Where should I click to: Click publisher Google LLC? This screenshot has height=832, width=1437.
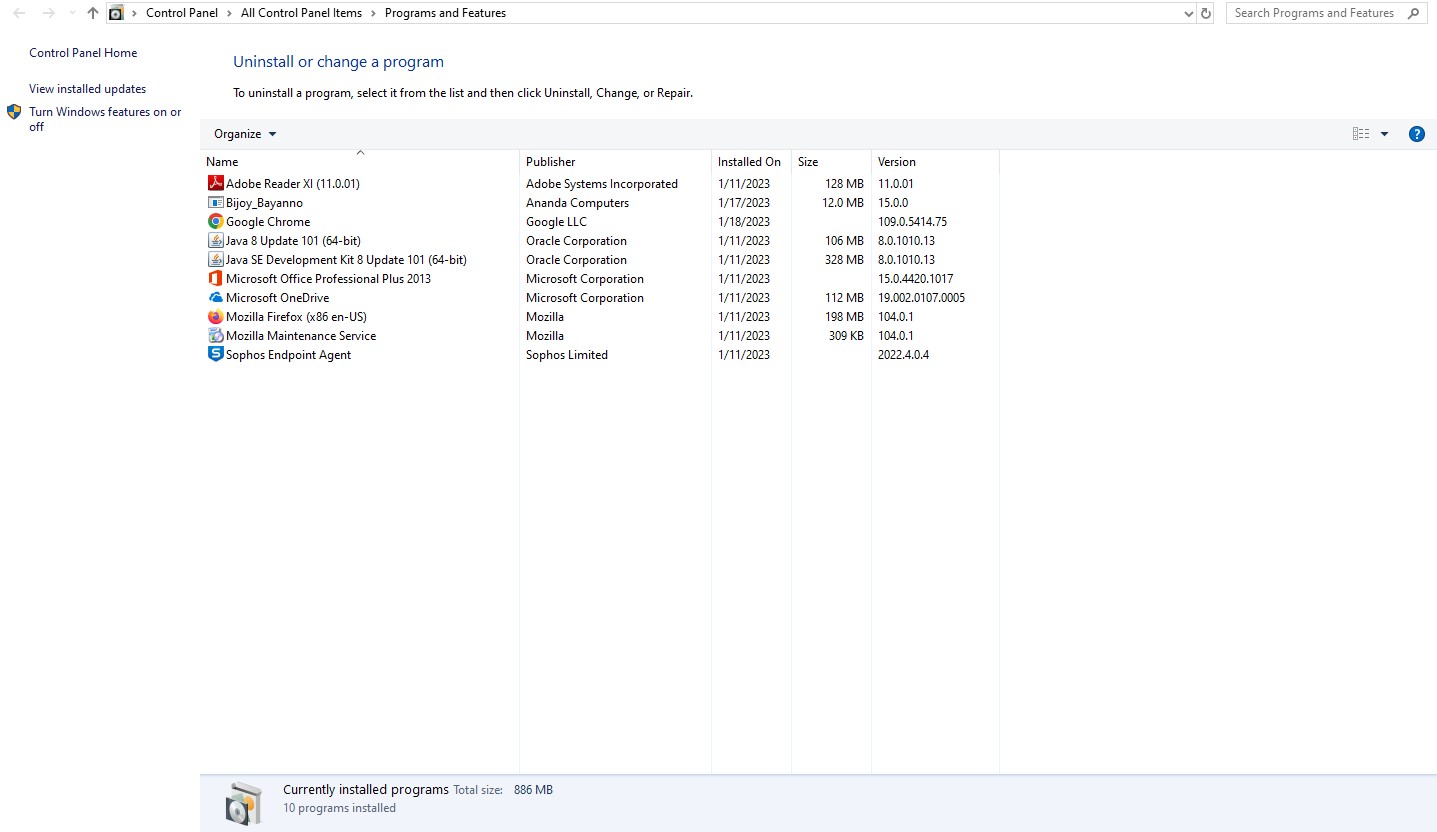[x=556, y=221]
